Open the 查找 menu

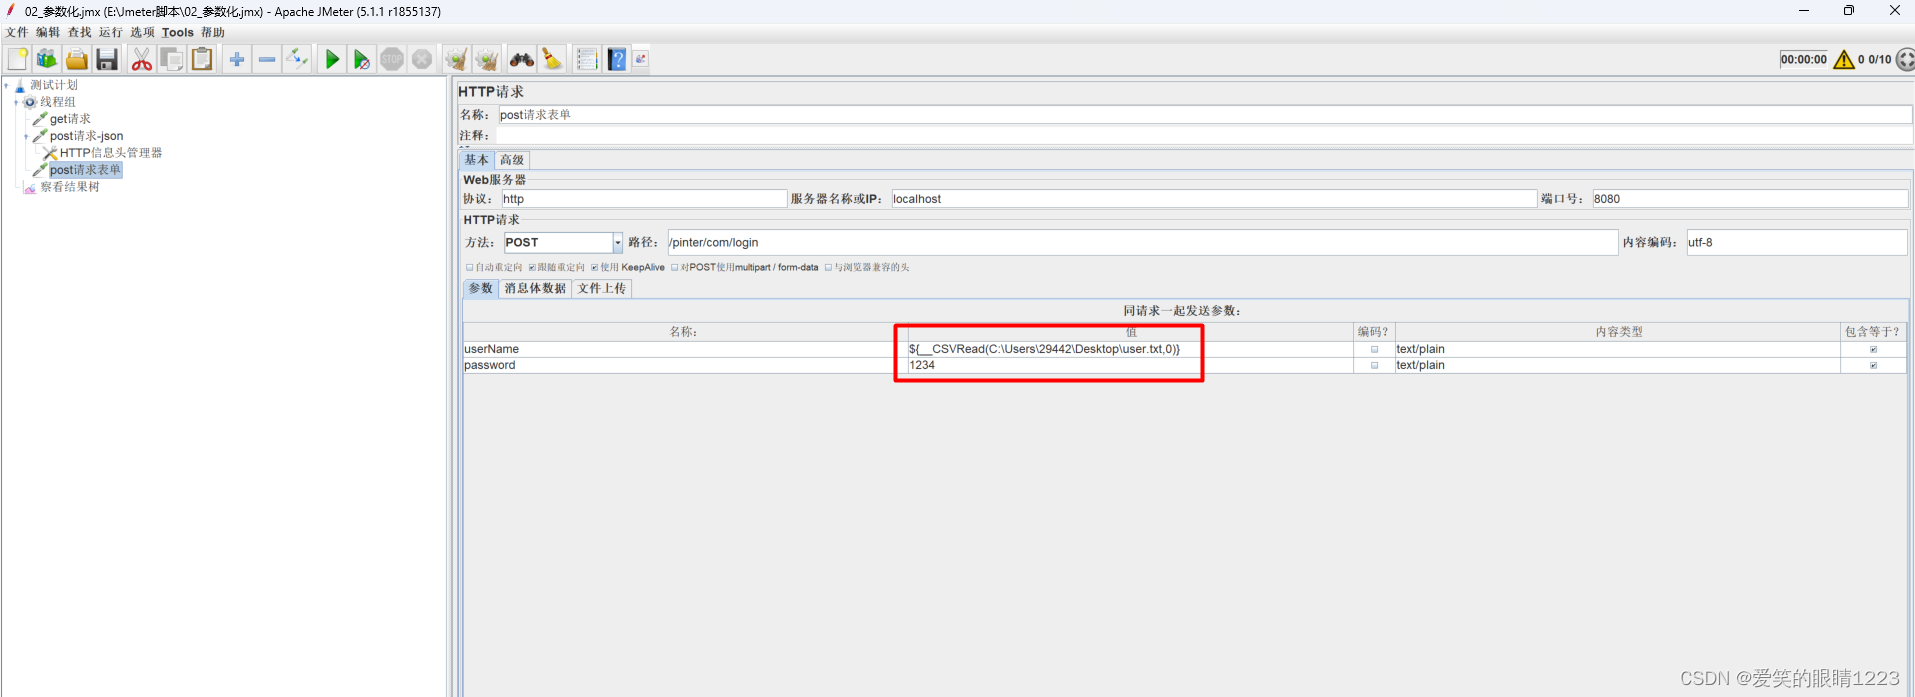(79, 32)
